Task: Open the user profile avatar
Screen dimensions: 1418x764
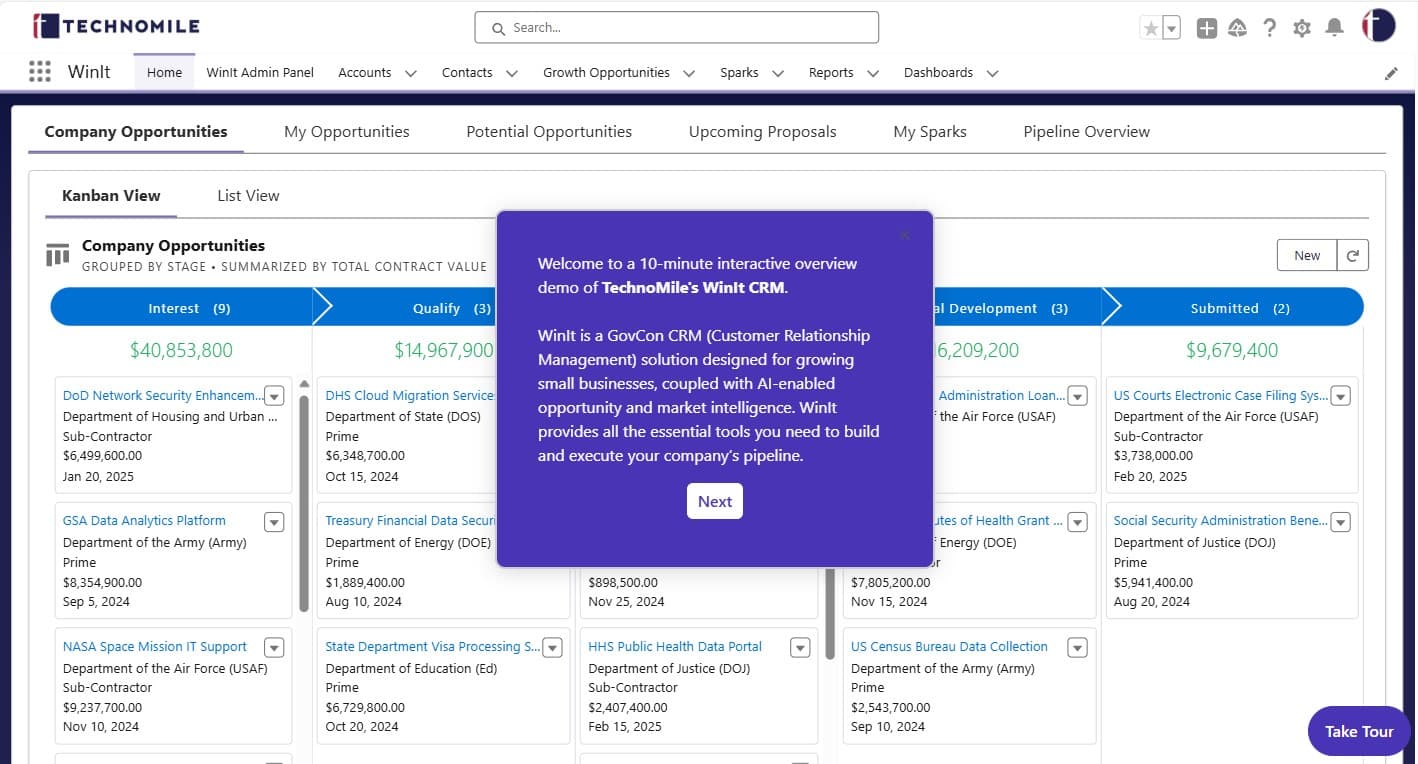Action: pos(1377,27)
